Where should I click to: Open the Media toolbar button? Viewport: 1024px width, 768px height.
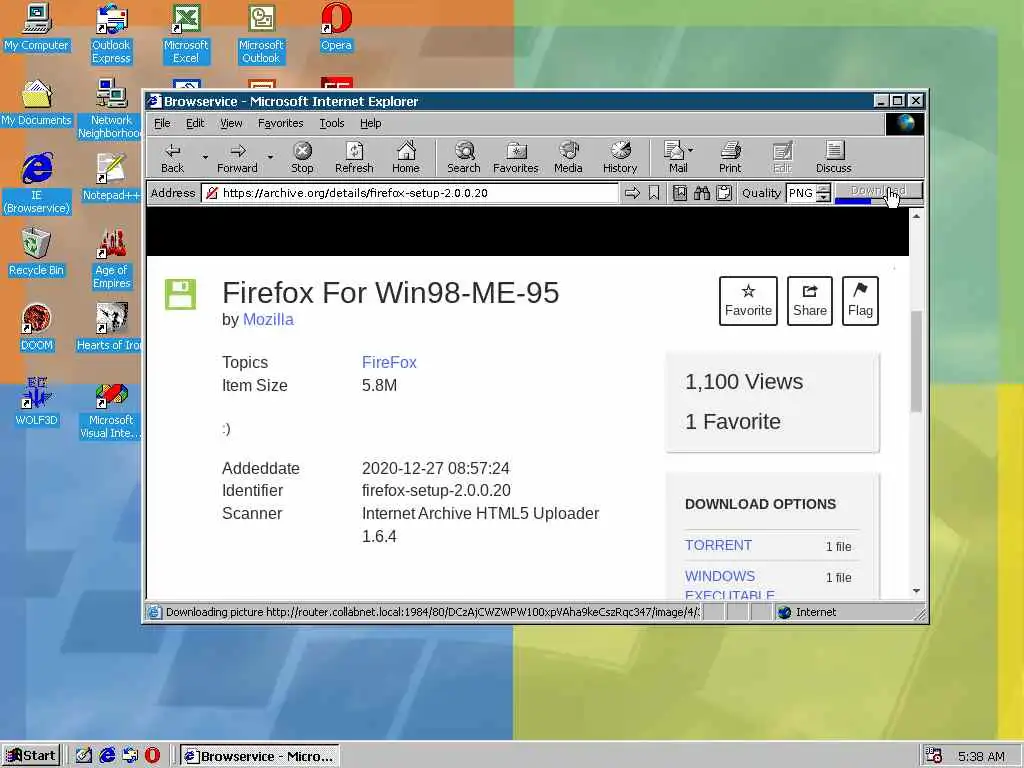568,157
